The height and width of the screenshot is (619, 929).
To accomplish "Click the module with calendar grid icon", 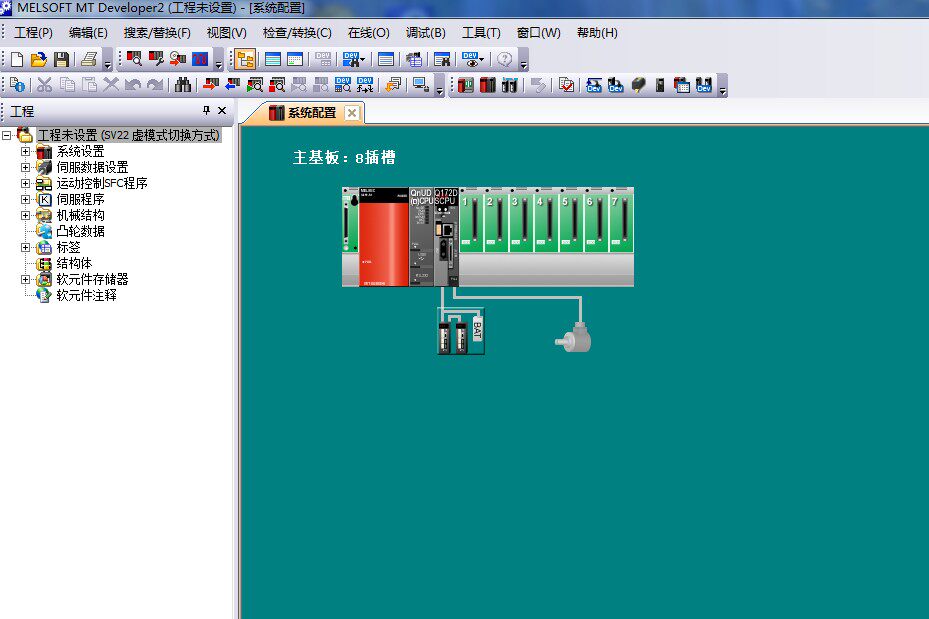I will point(682,85).
